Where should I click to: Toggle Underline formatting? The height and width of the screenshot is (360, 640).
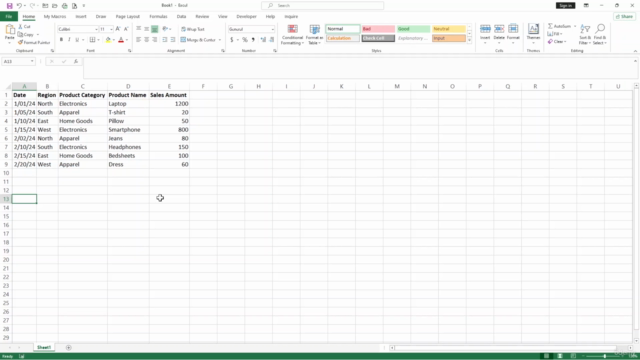click(77, 40)
